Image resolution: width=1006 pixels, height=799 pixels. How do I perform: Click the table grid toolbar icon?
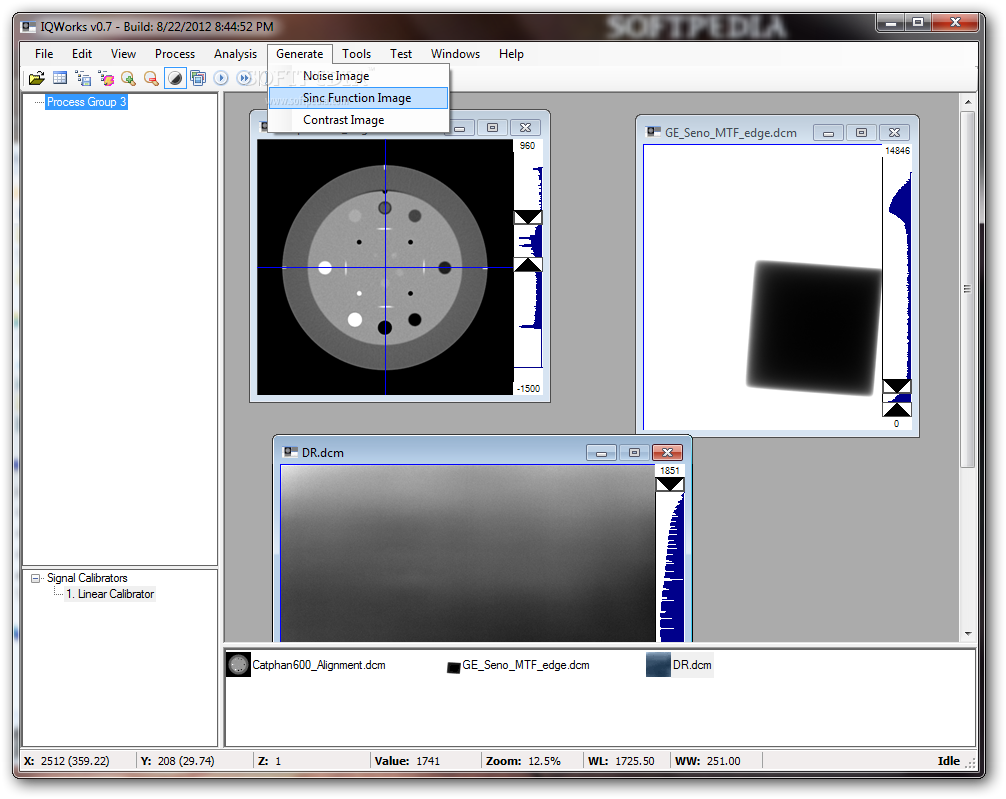click(x=60, y=78)
